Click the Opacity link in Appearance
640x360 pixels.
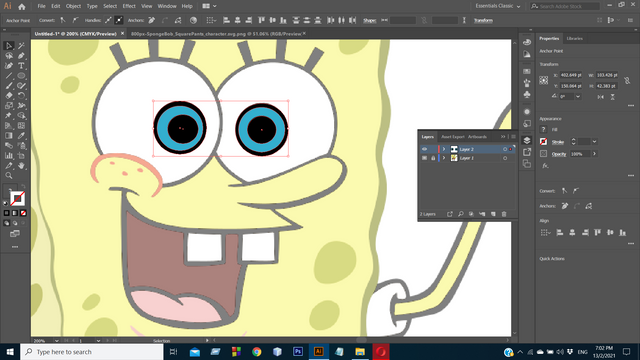pos(559,154)
